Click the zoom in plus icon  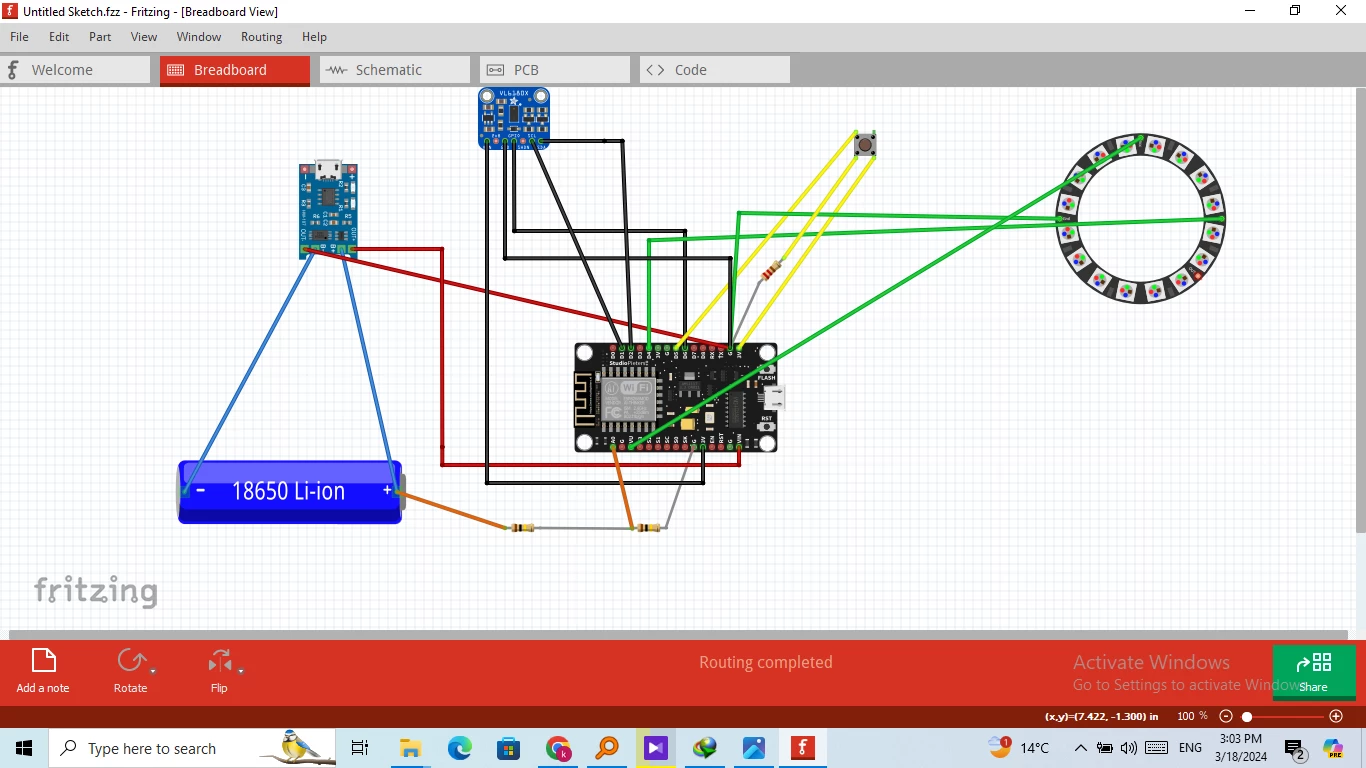pyautogui.click(x=1336, y=716)
